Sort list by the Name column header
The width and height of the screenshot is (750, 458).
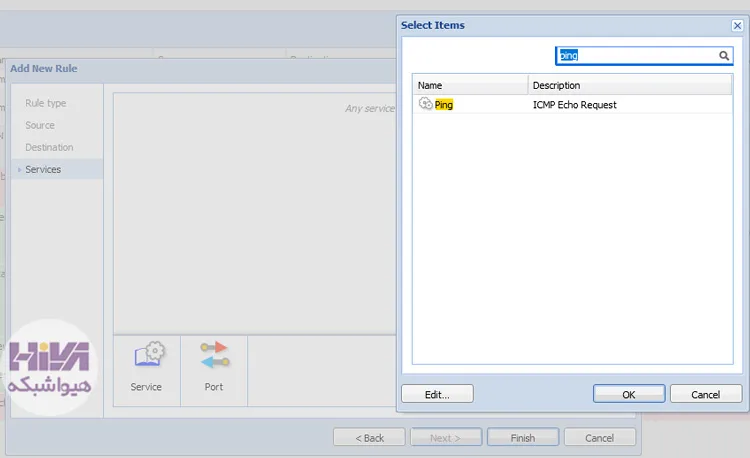click(x=470, y=85)
